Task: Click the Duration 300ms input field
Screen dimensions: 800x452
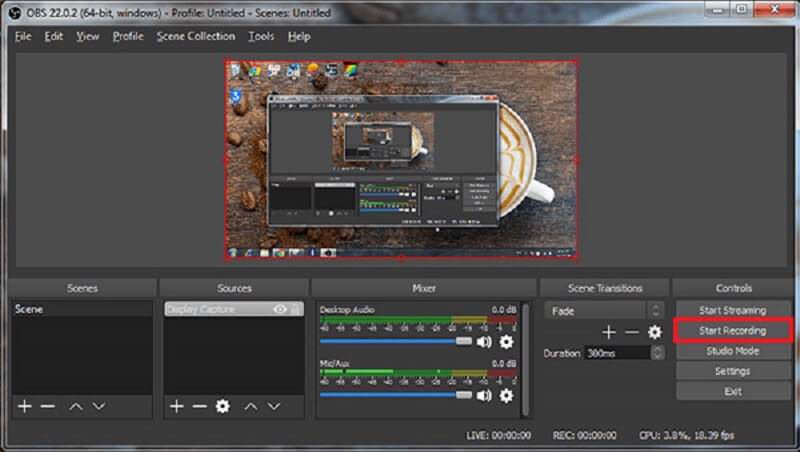Action: coord(617,353)
